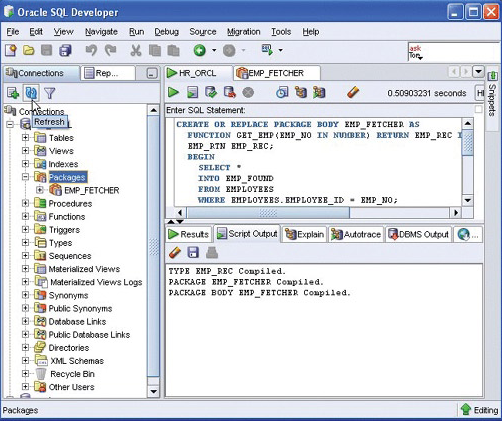Click the Cut scissors icon
The width and height of the screenshot is (502, 421).
tap(136, 50)
